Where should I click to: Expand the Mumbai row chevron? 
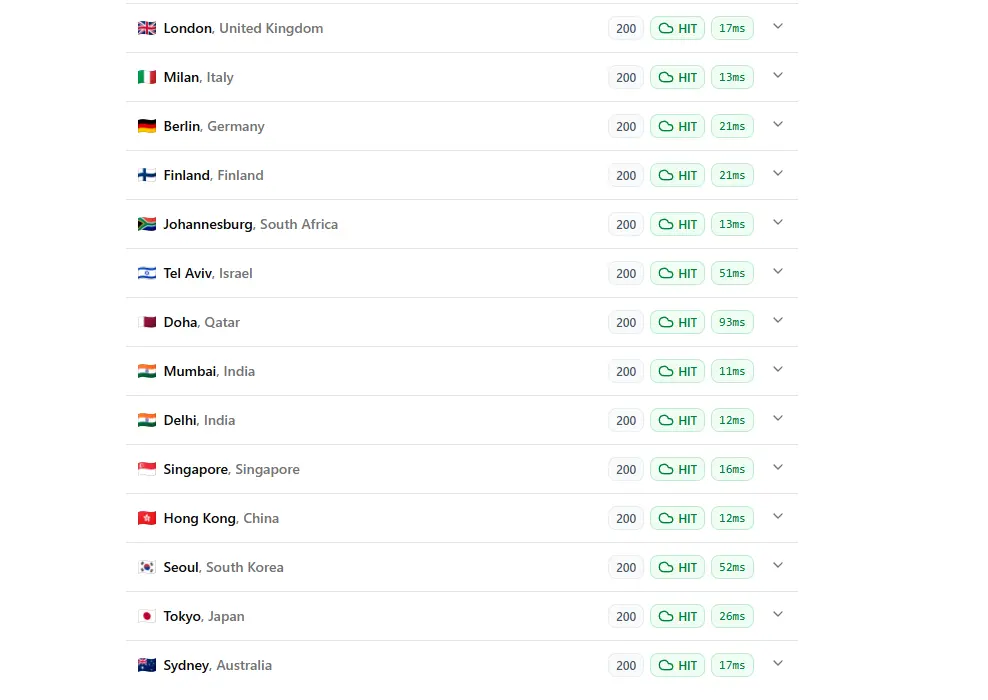(778, 370)
